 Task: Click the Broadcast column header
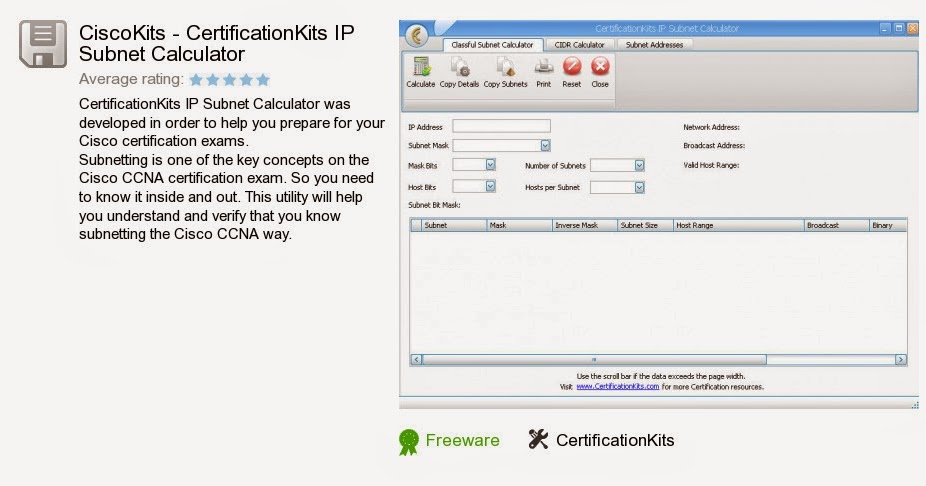coord(837,225)
